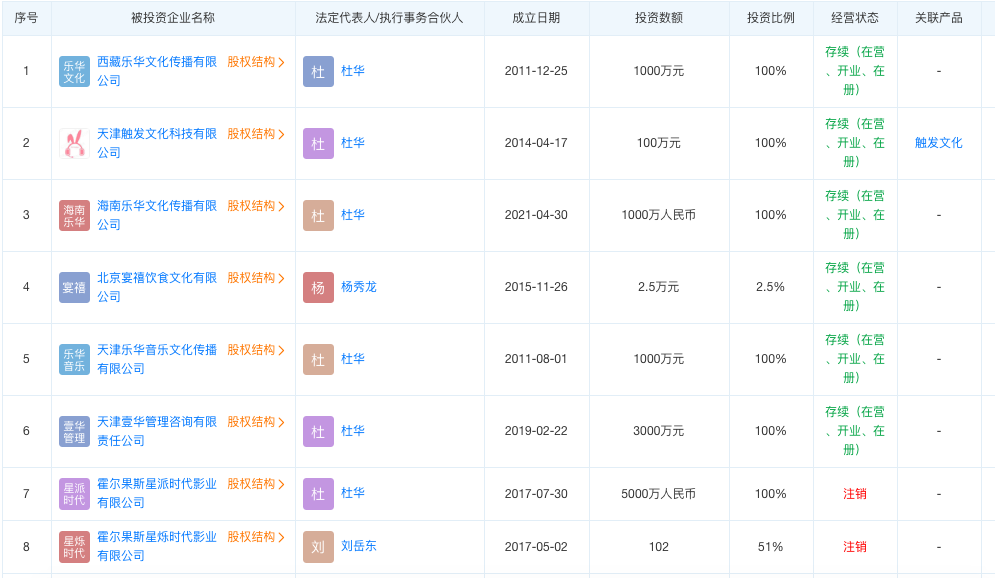This screenshot has height=578, width=995.
Task: Click 注销 status in 霍尔果斯星派 row
Action: (x=855, y=494)
